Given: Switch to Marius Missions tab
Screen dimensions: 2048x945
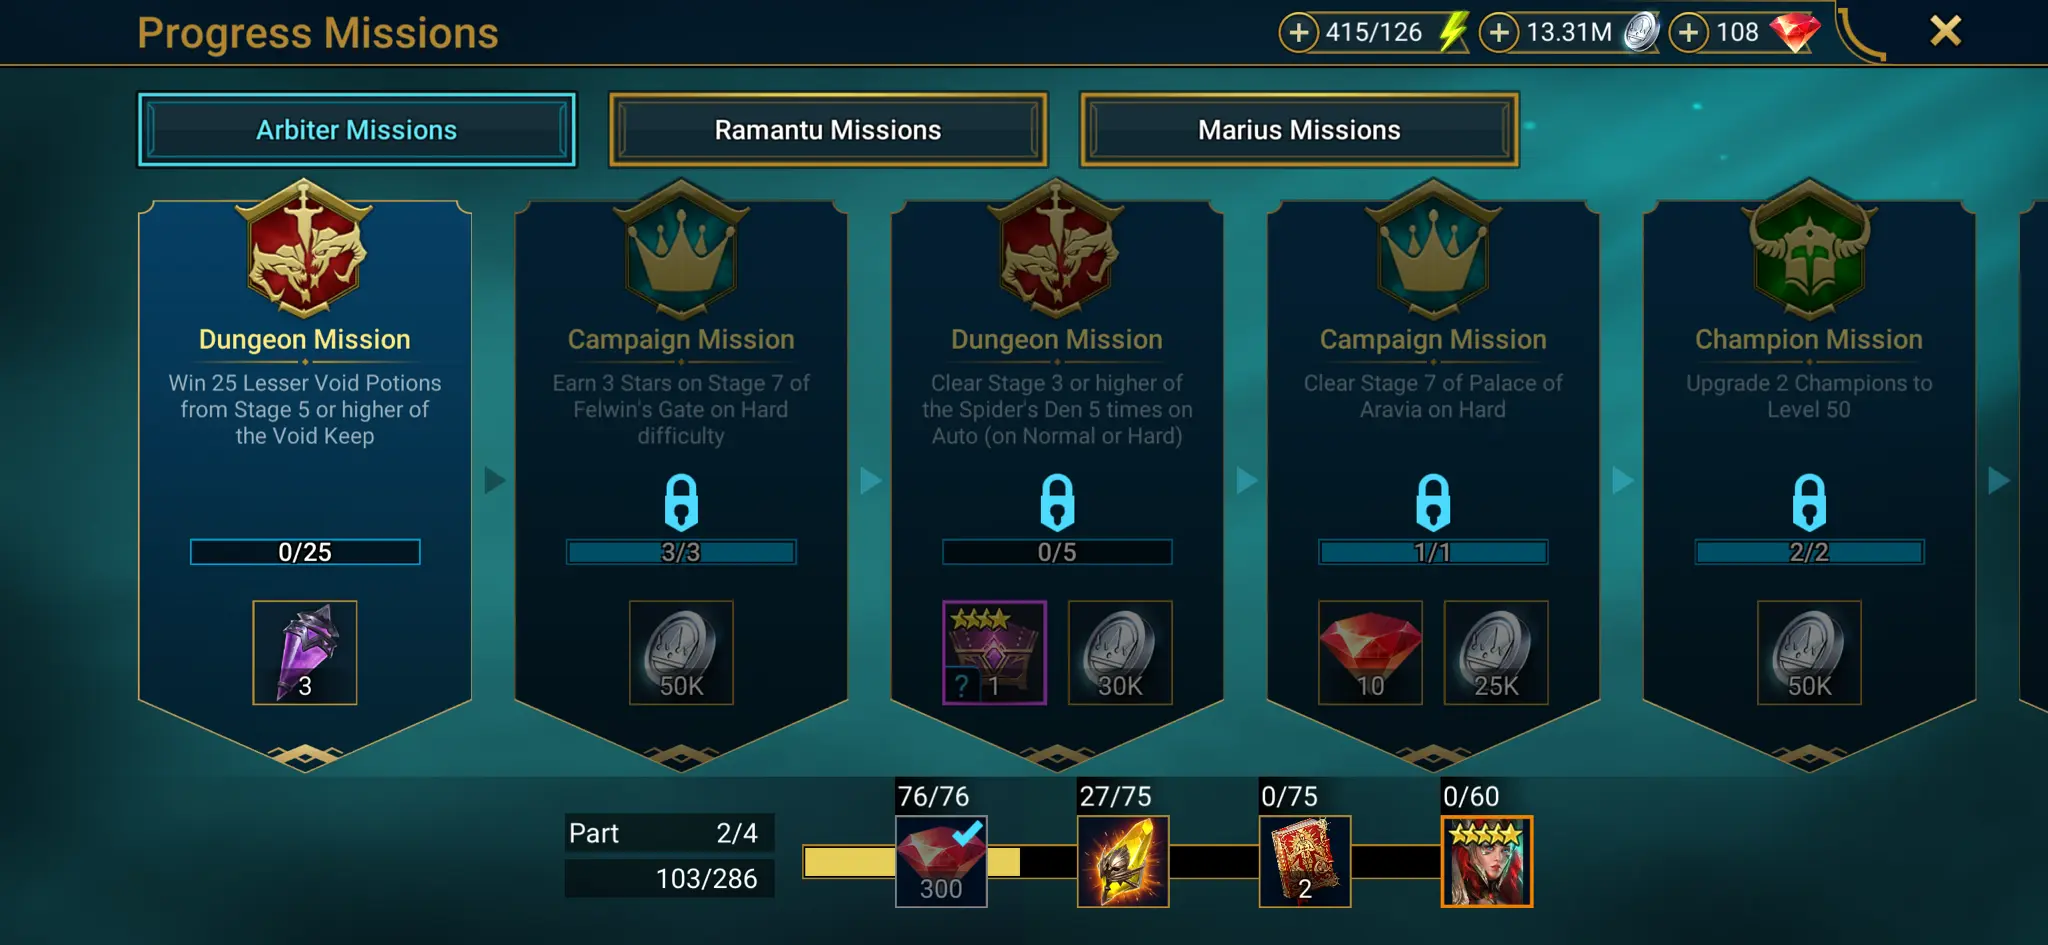Looking at the screenshot, I should point(1299,130).
